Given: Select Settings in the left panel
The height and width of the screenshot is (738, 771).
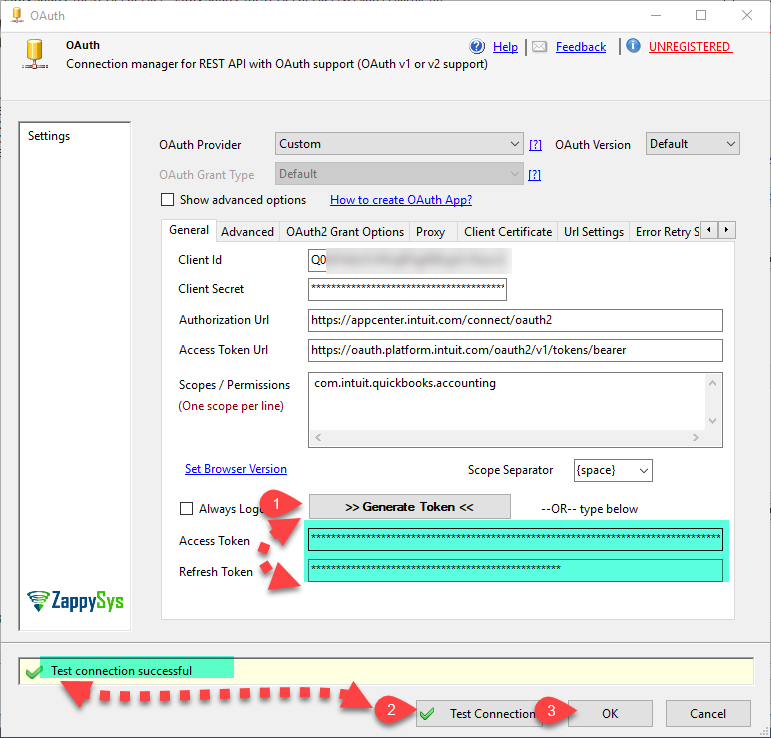Looking at the screenshot, I should 49,136.
